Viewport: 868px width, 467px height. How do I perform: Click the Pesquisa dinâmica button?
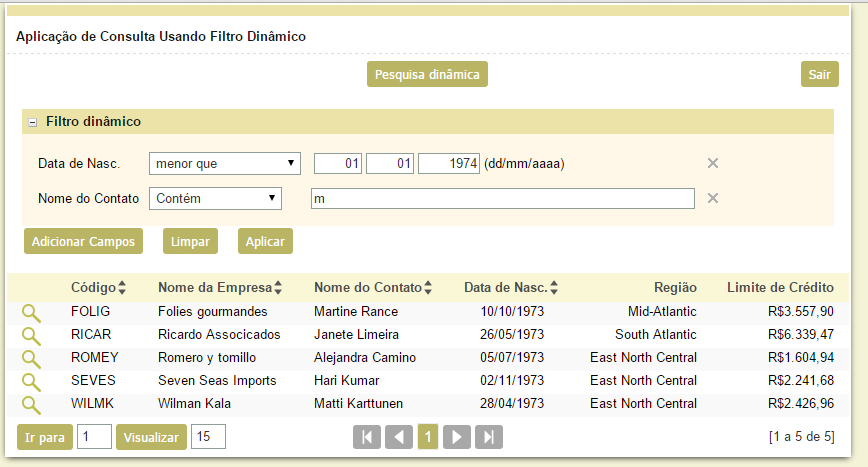click(x=427, y=75)
